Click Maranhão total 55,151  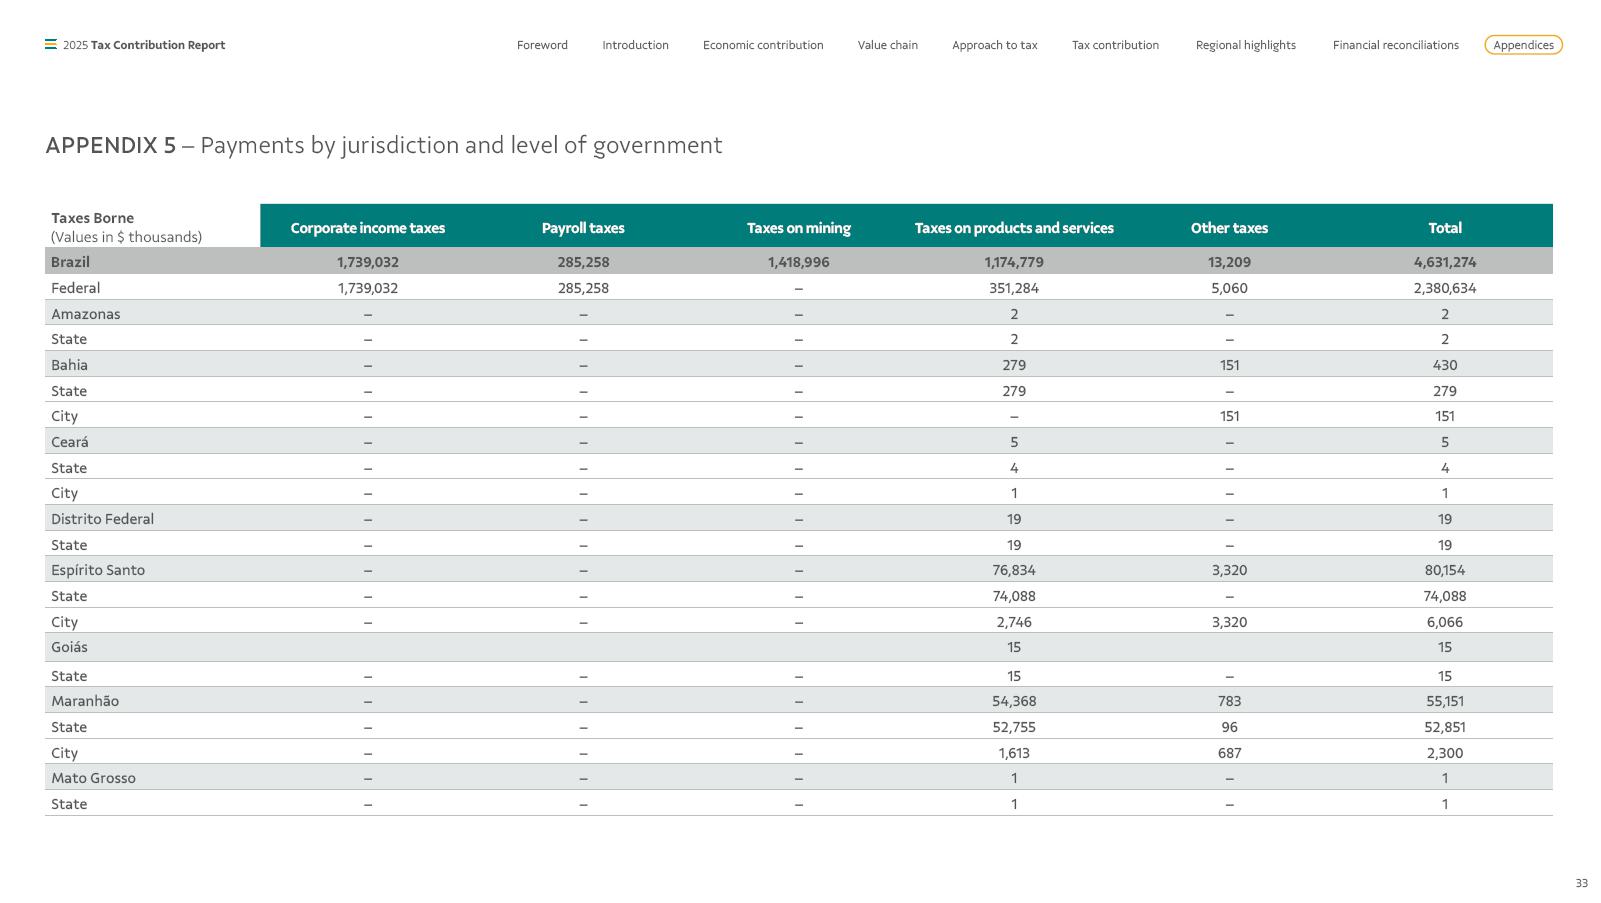tap(1444, 701)
